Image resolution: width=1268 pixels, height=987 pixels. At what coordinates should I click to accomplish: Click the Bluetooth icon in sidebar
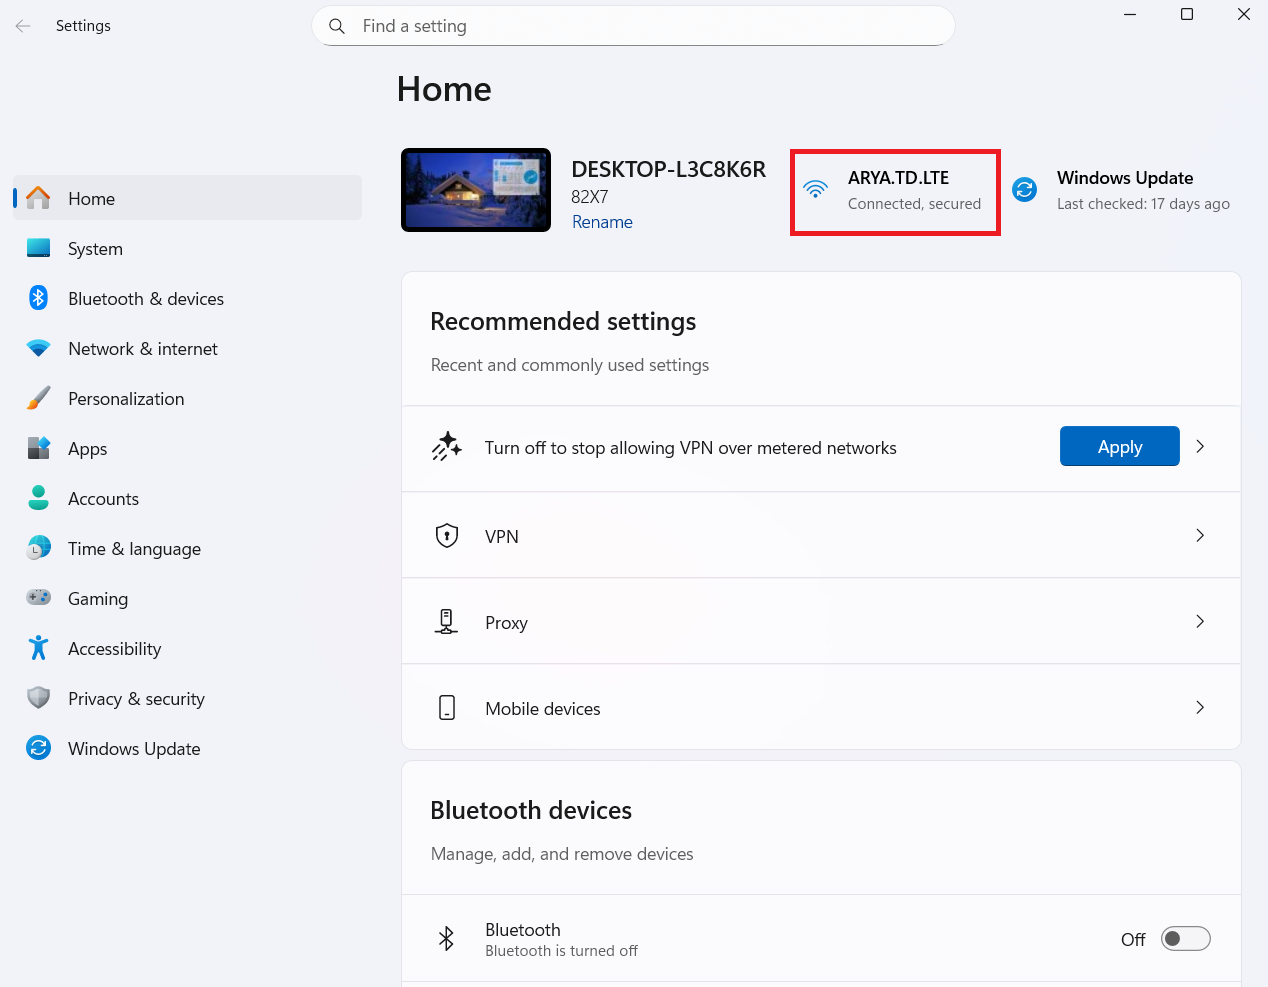click(38, 298)
